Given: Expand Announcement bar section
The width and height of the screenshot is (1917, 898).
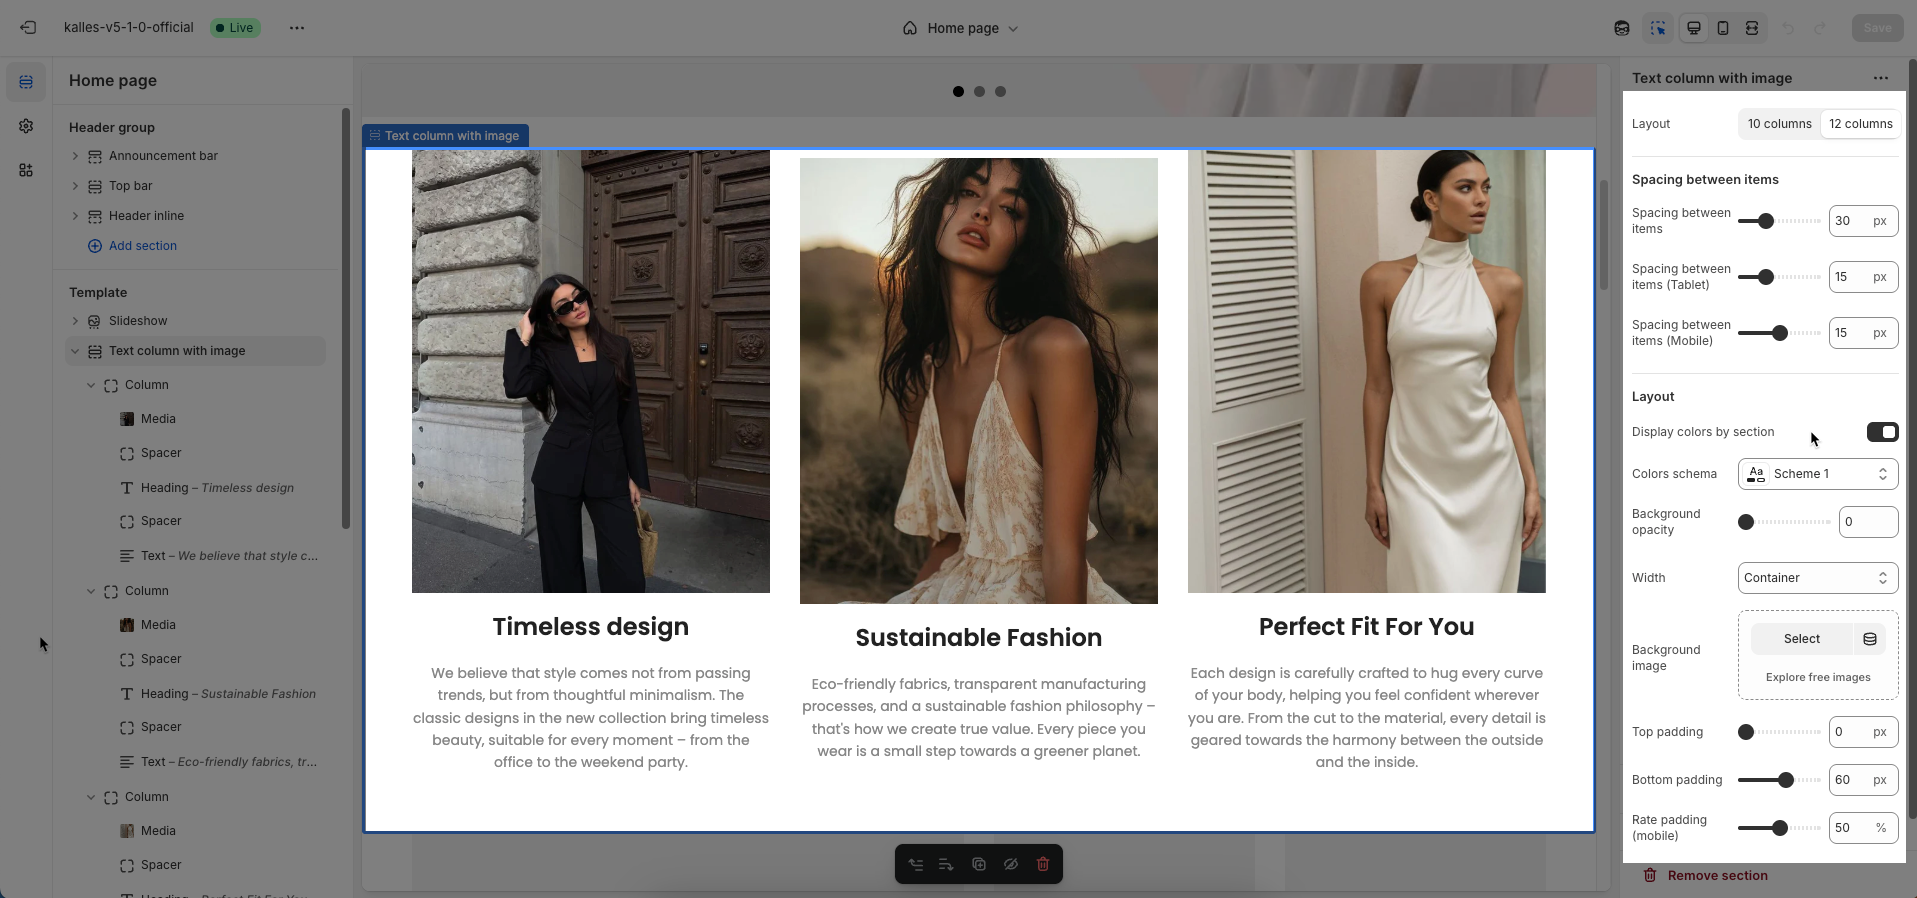Looking at the screenshot, I should coord(75,156).
